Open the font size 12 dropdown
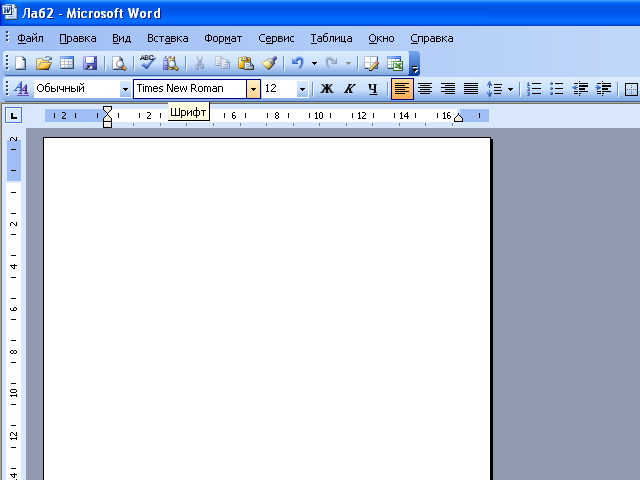Screen dimensions: 640x480 click(302, 89)
